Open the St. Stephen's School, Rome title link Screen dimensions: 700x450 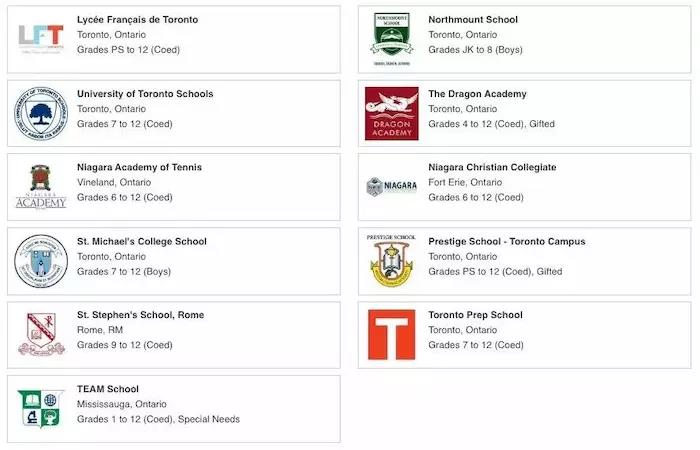pos(140,315)
